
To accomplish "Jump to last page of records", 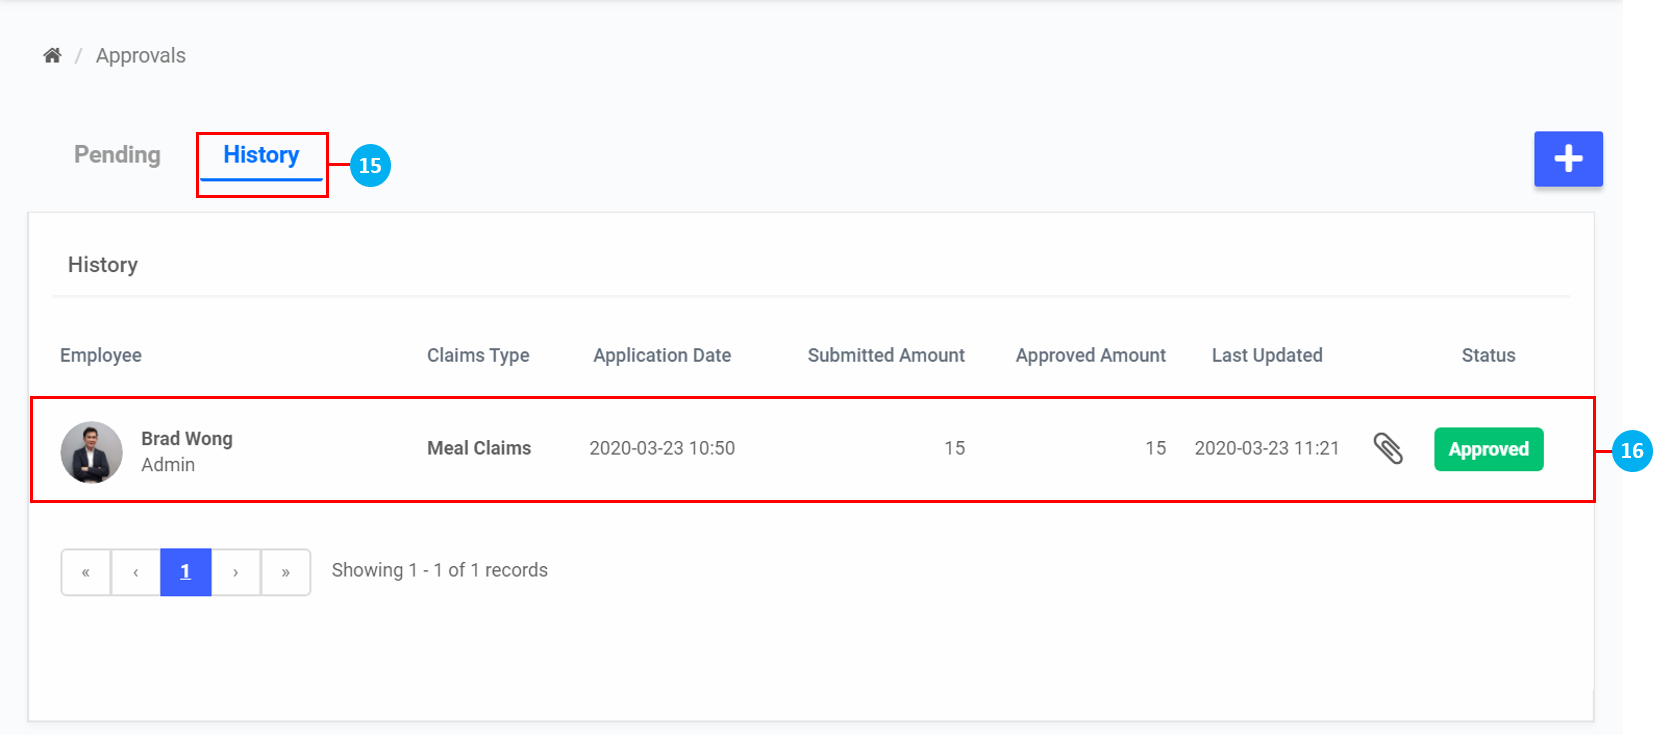I will 286,572.
